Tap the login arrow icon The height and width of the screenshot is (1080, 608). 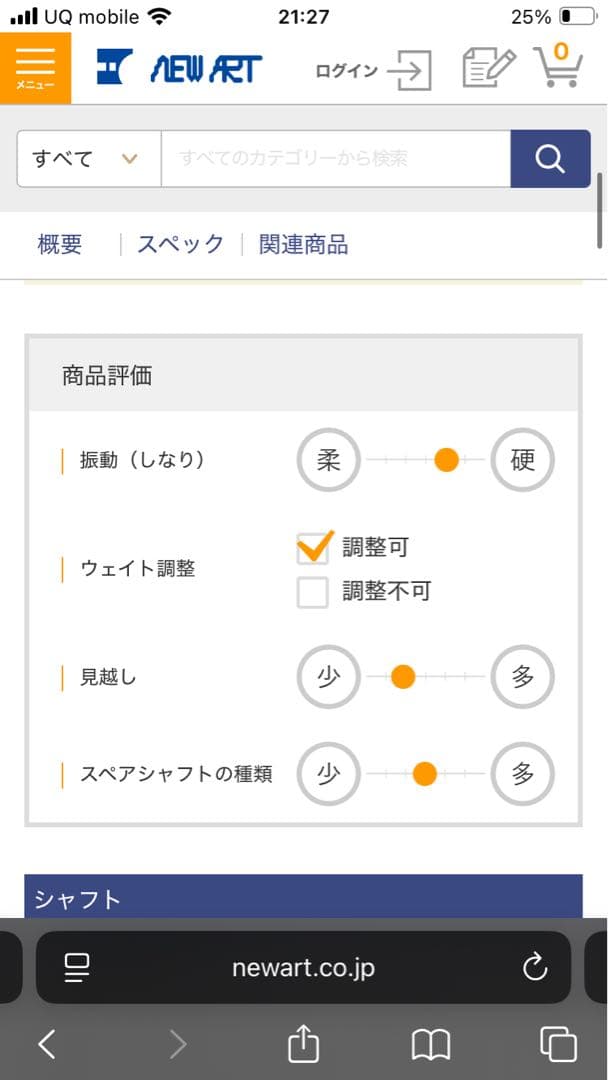pos(409,70)
